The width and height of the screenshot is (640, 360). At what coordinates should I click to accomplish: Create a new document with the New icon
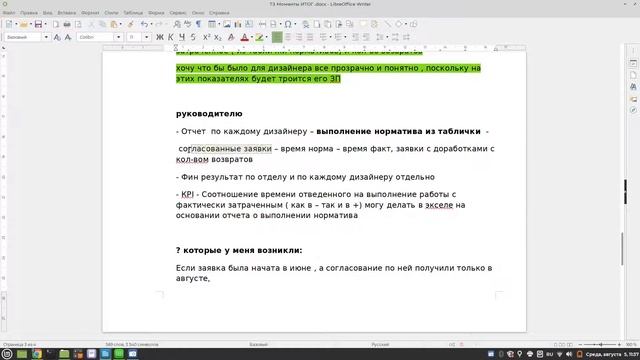click(x=9, y=24)
